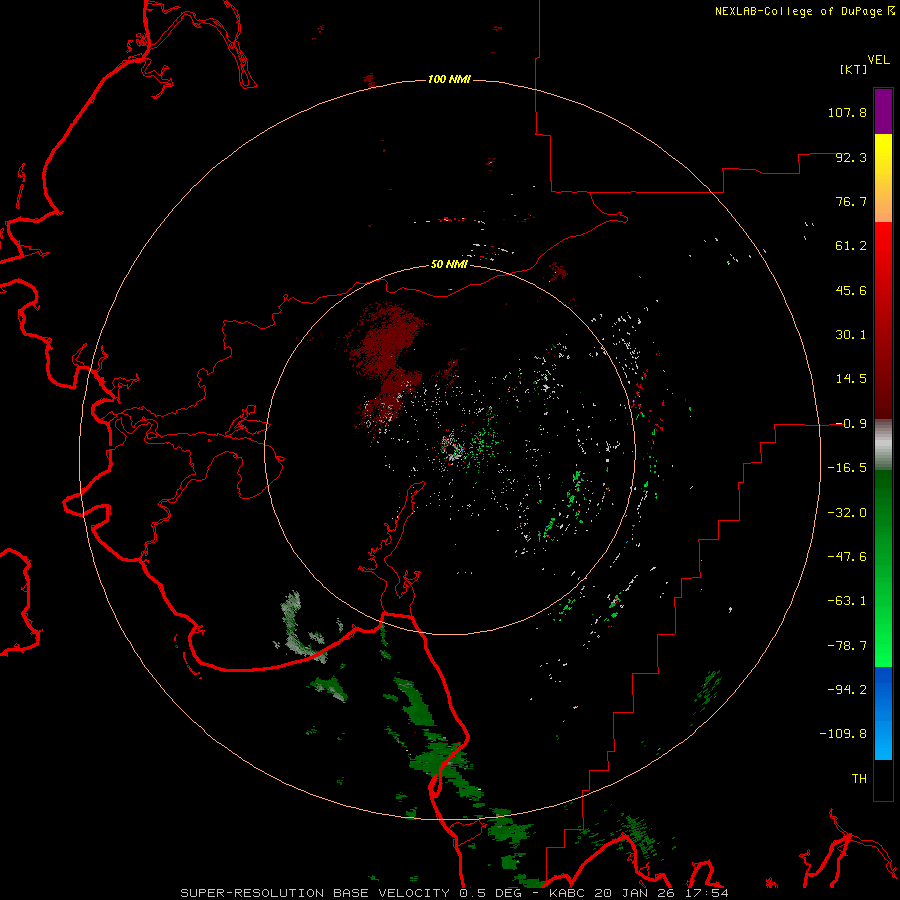Click the blue segment of velocity color bar
The image size is (900, 900).
pyautogui.click(x=883, y=713)
